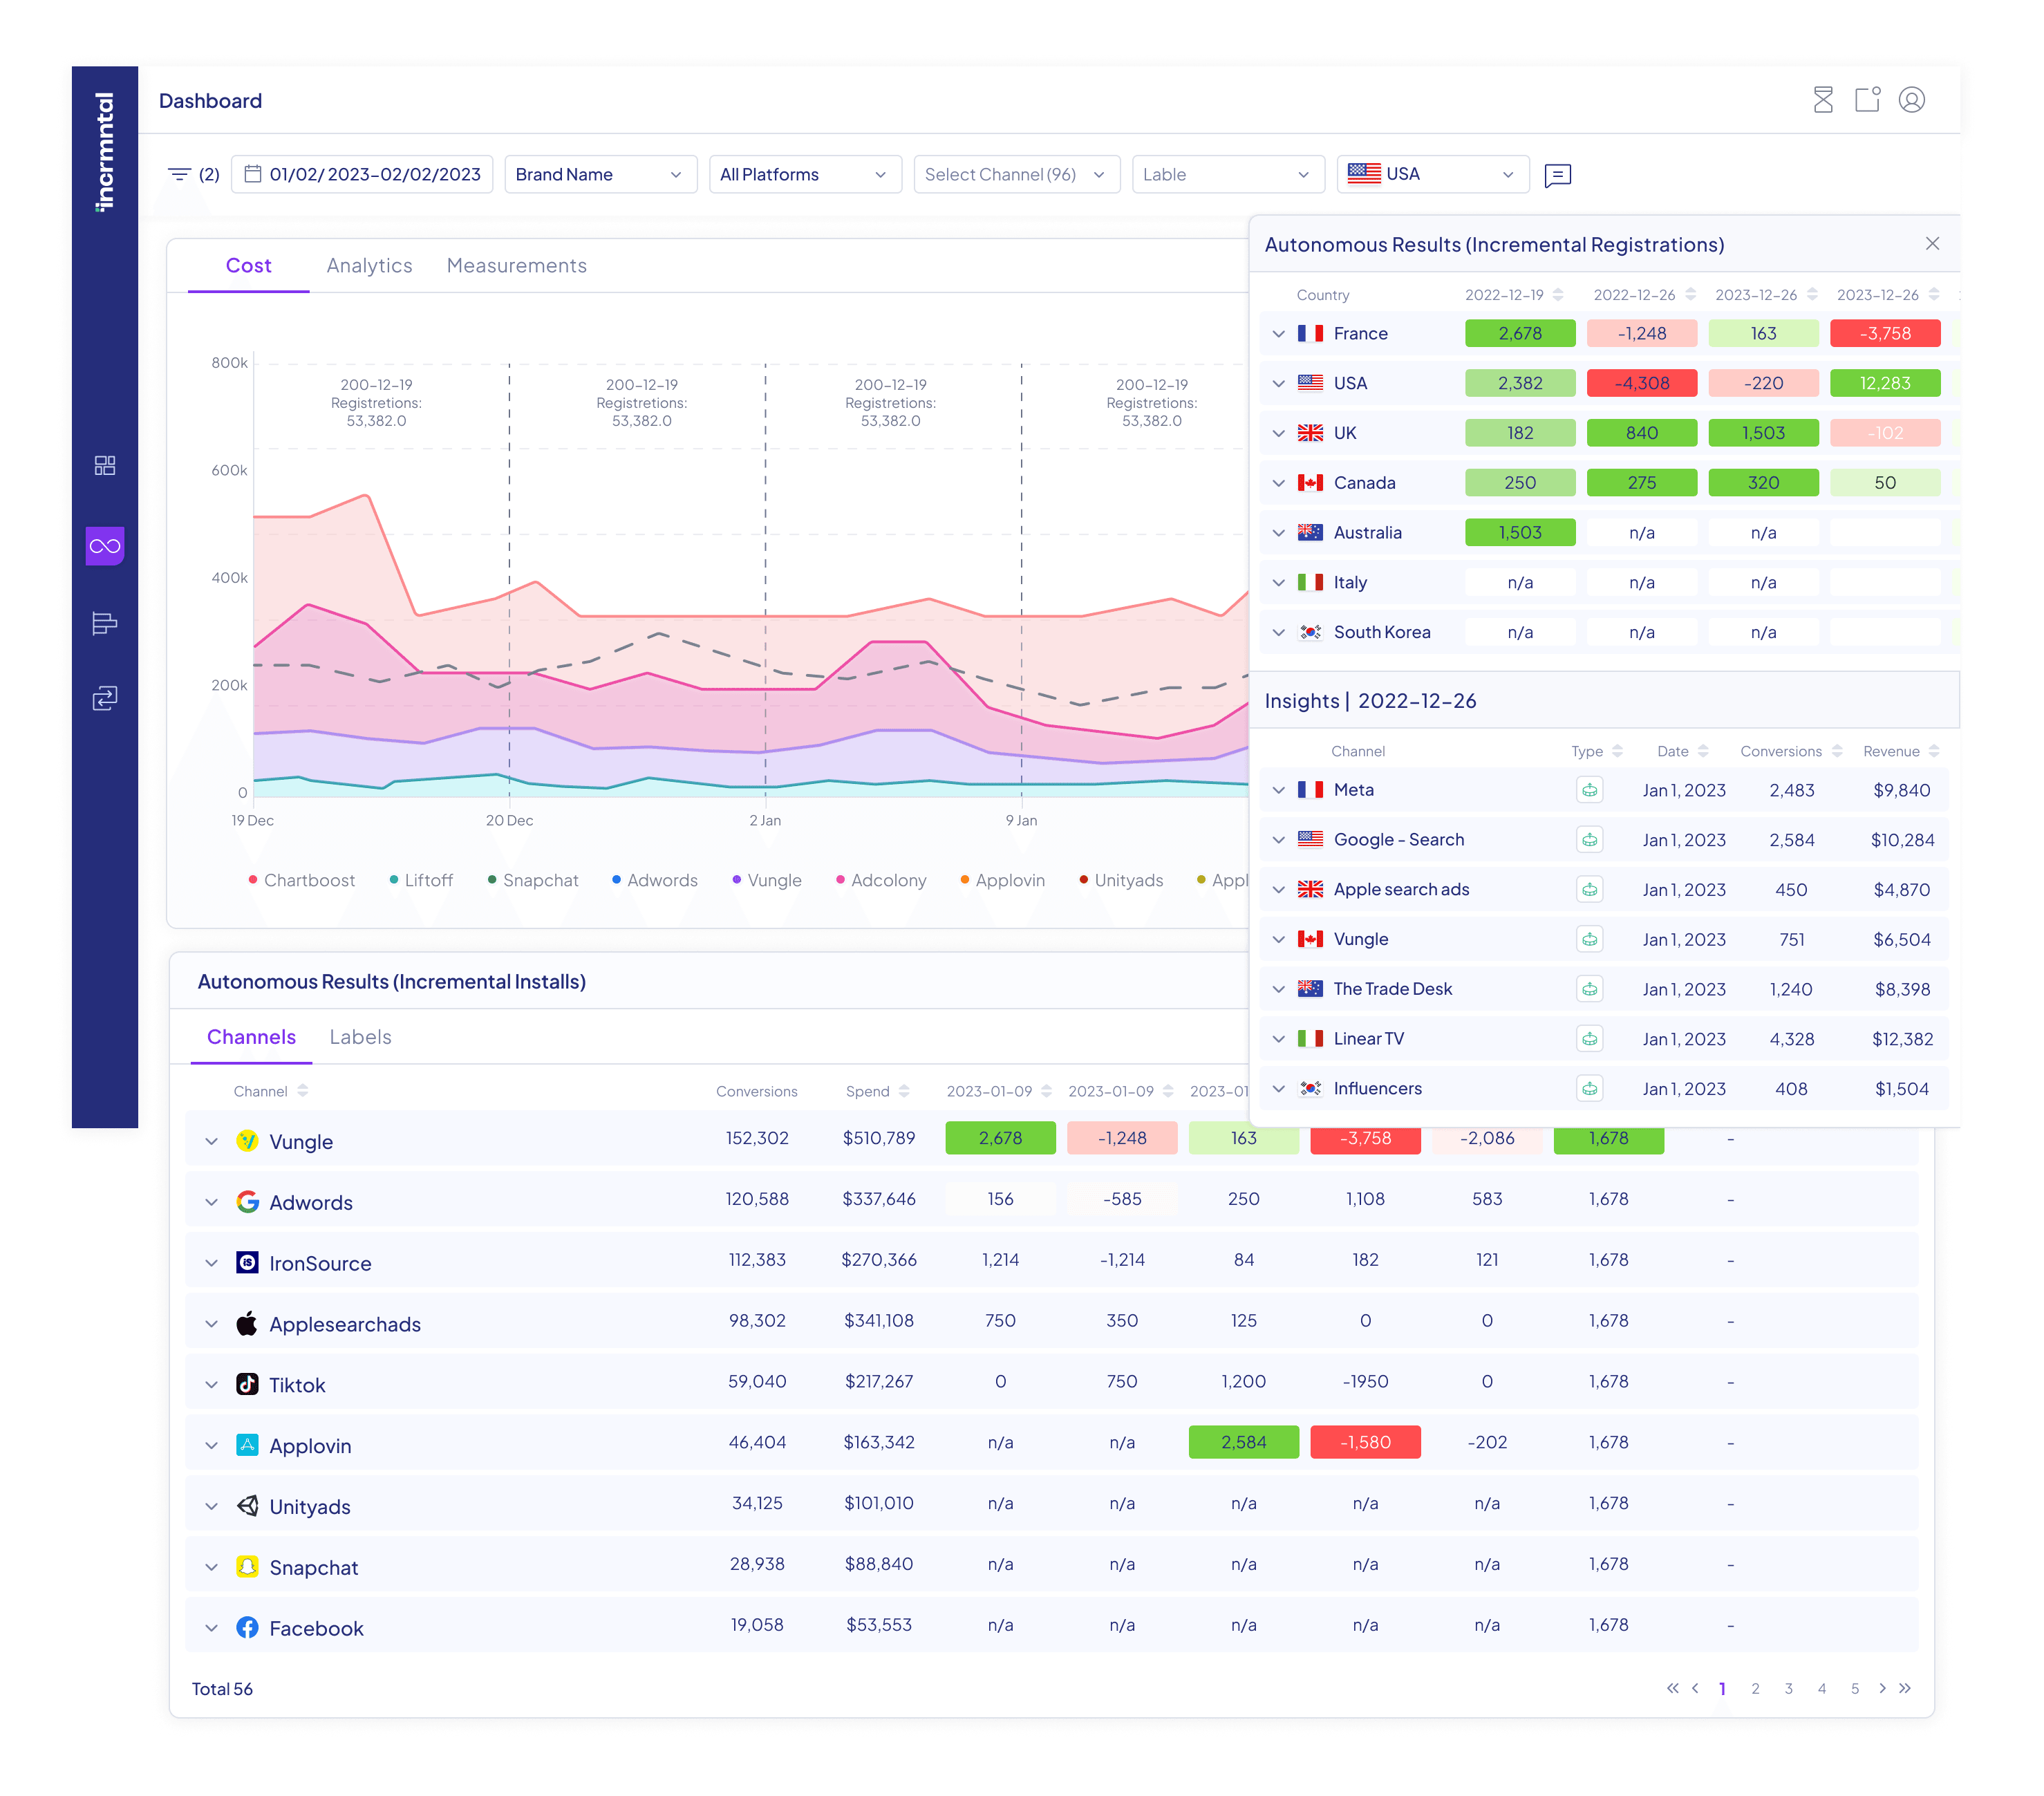
Task: Click the red -4,308 cell in USA row
Action: (x=1641, y=383)
